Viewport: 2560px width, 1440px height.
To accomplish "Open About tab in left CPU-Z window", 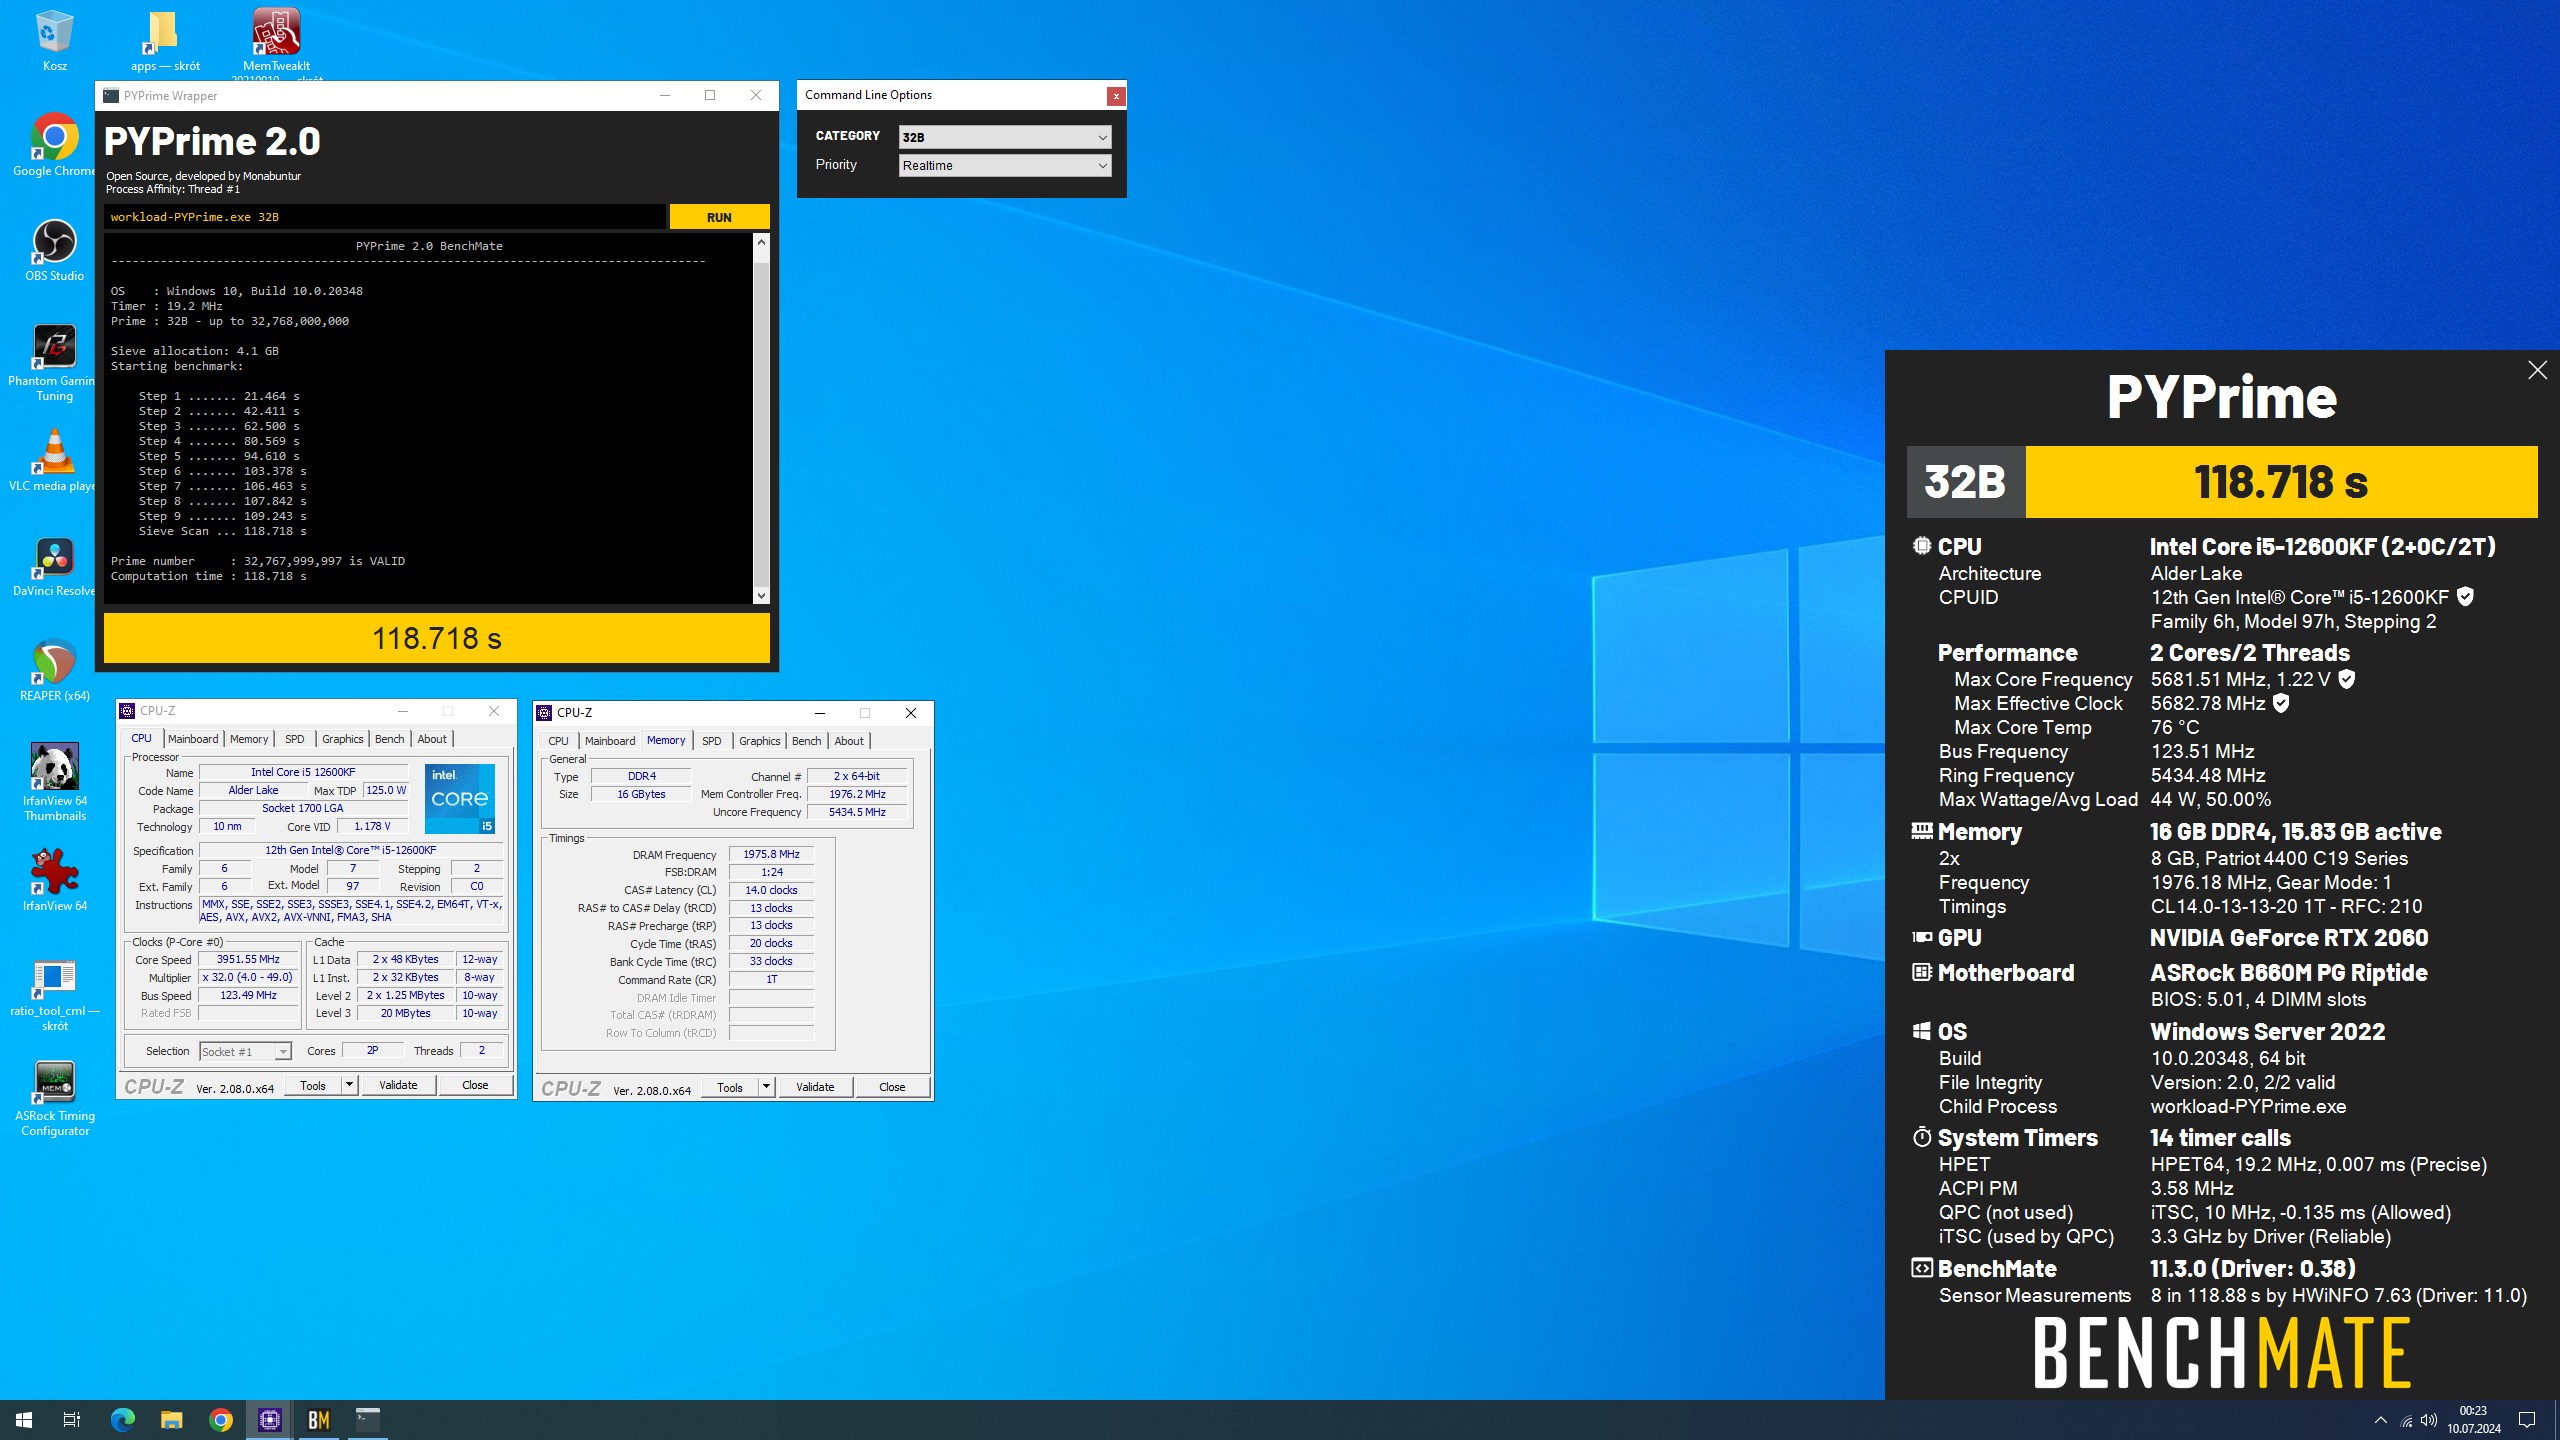I will tap(432, 739).
